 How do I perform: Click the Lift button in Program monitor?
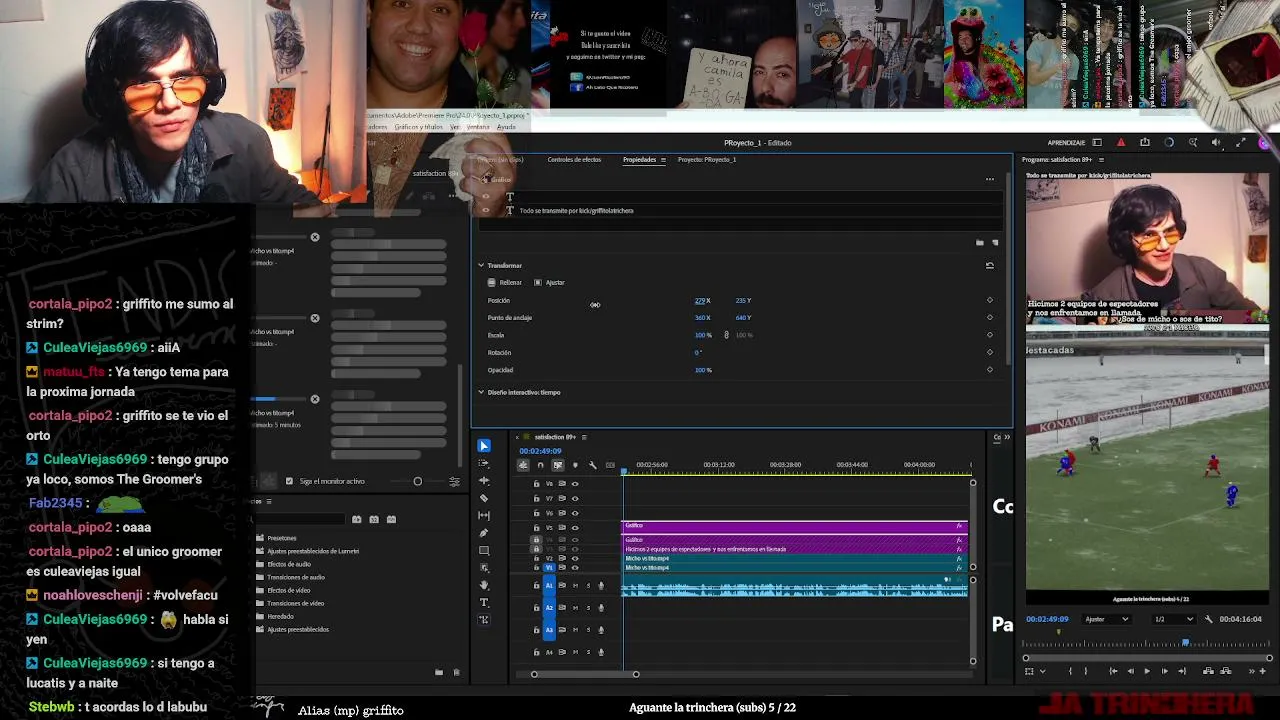(1208, 671)
